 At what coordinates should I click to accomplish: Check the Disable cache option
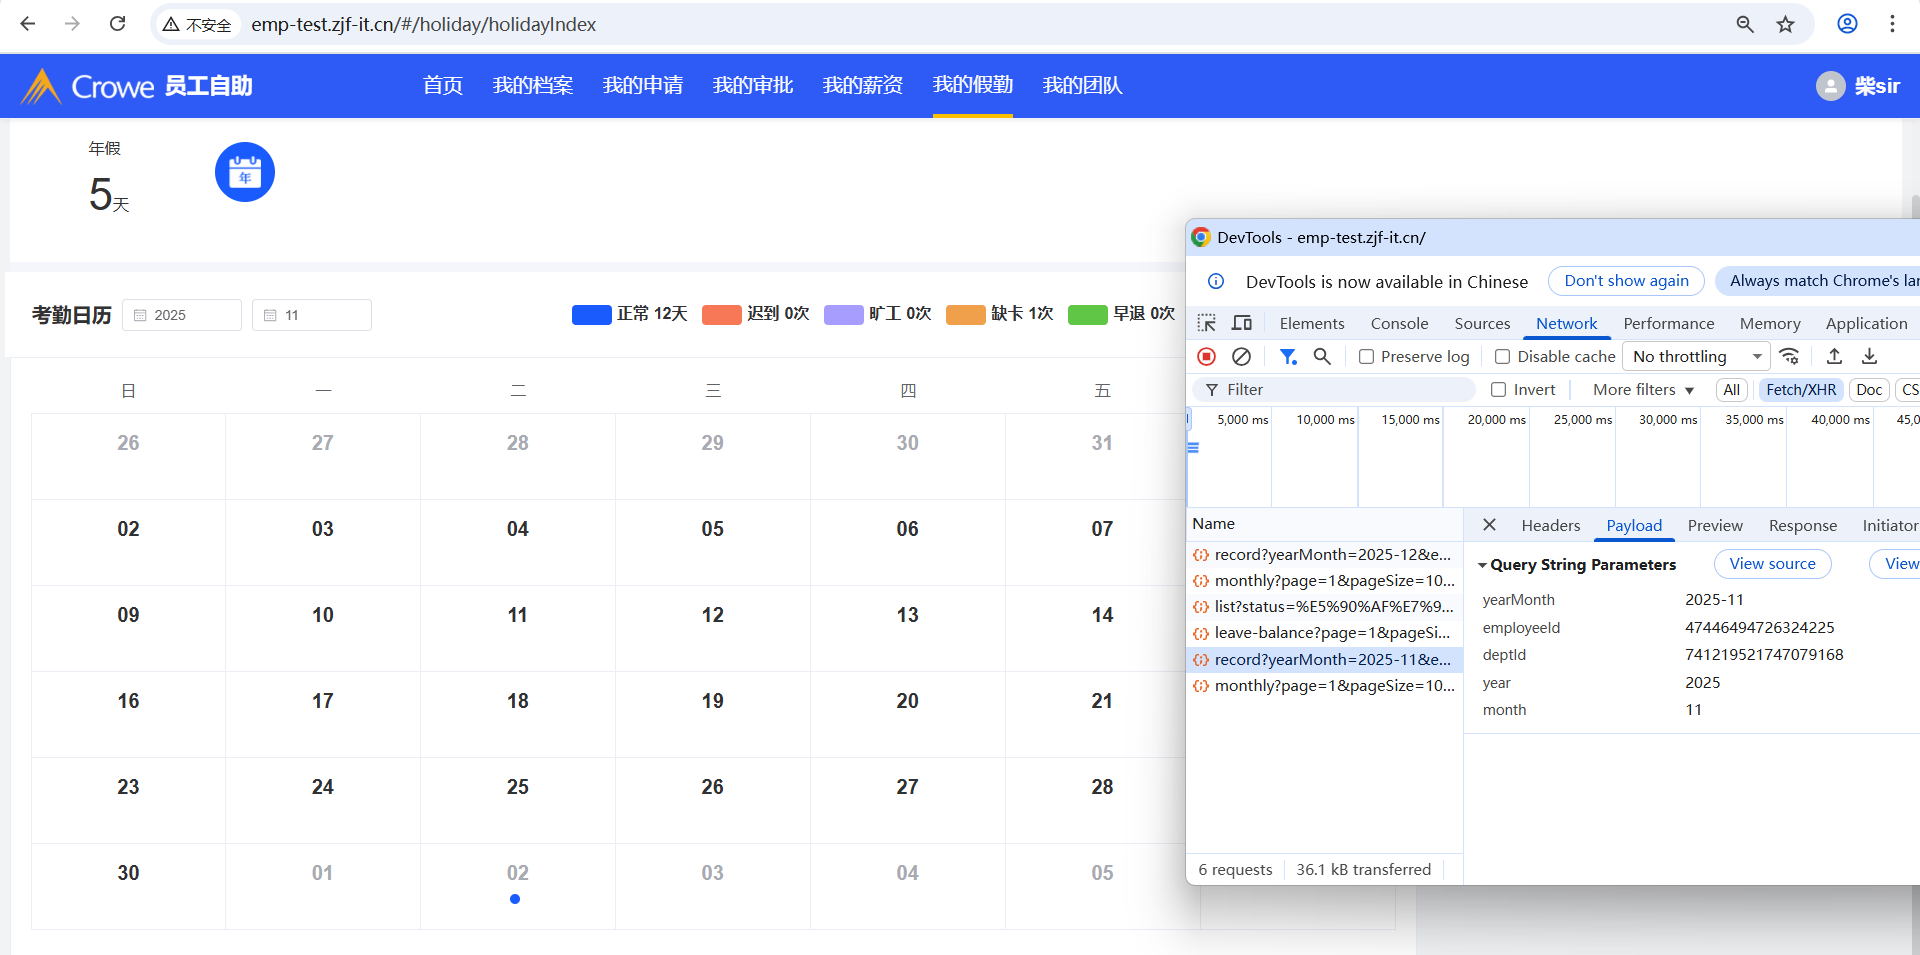pos(1502,357)
